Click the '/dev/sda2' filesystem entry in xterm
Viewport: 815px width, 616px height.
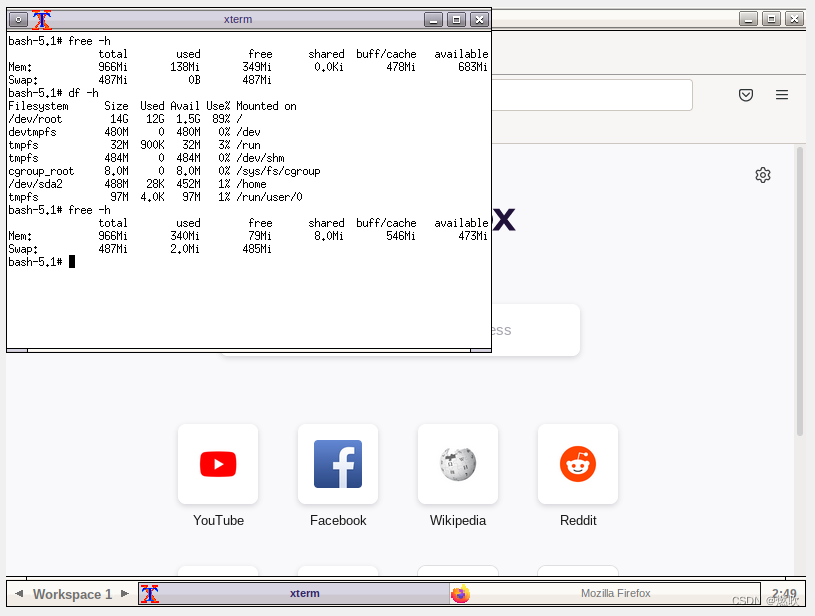[x=35, y=184]
